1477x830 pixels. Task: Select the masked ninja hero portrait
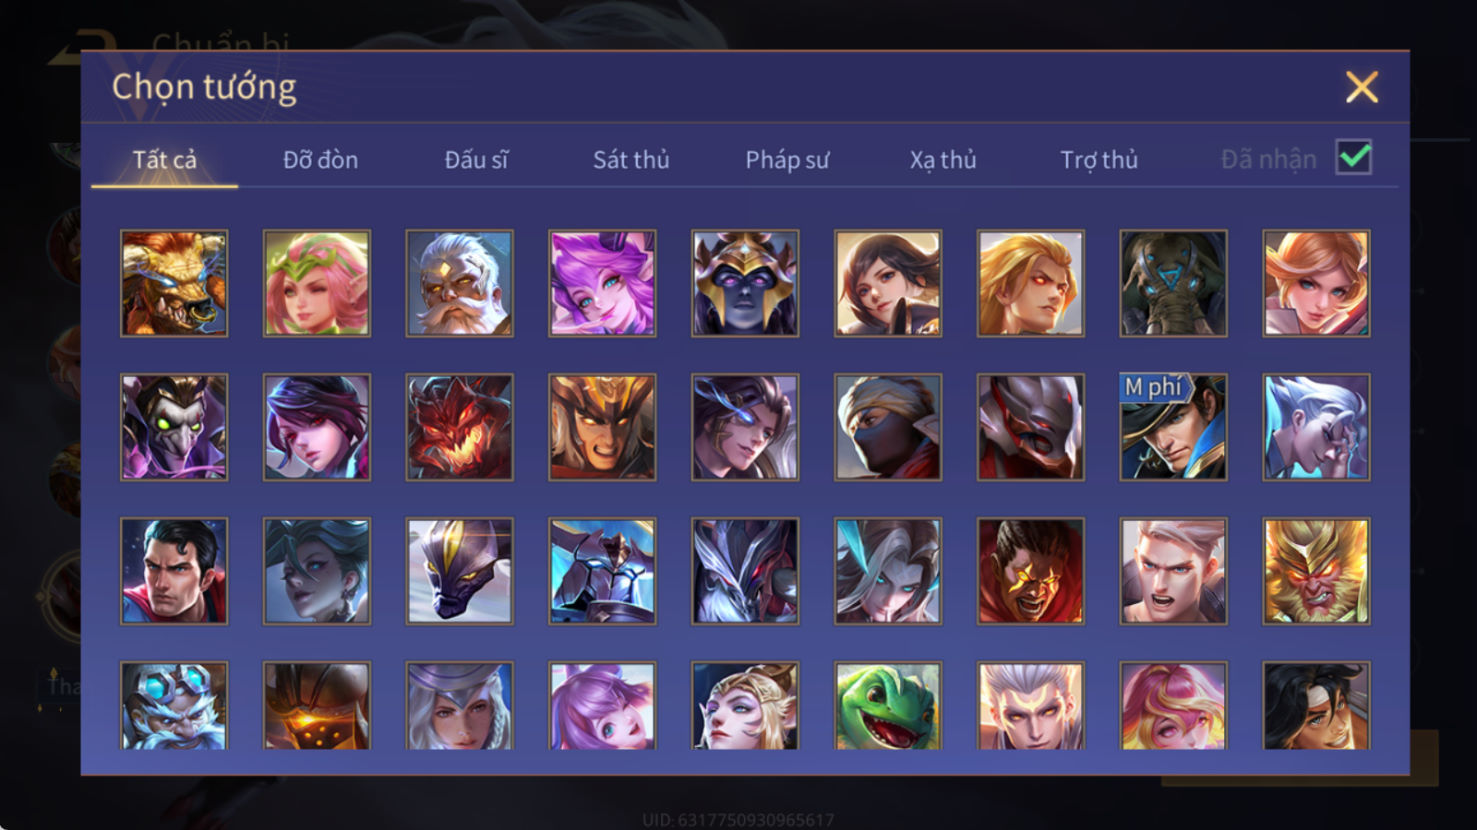(x=888, y=427)
